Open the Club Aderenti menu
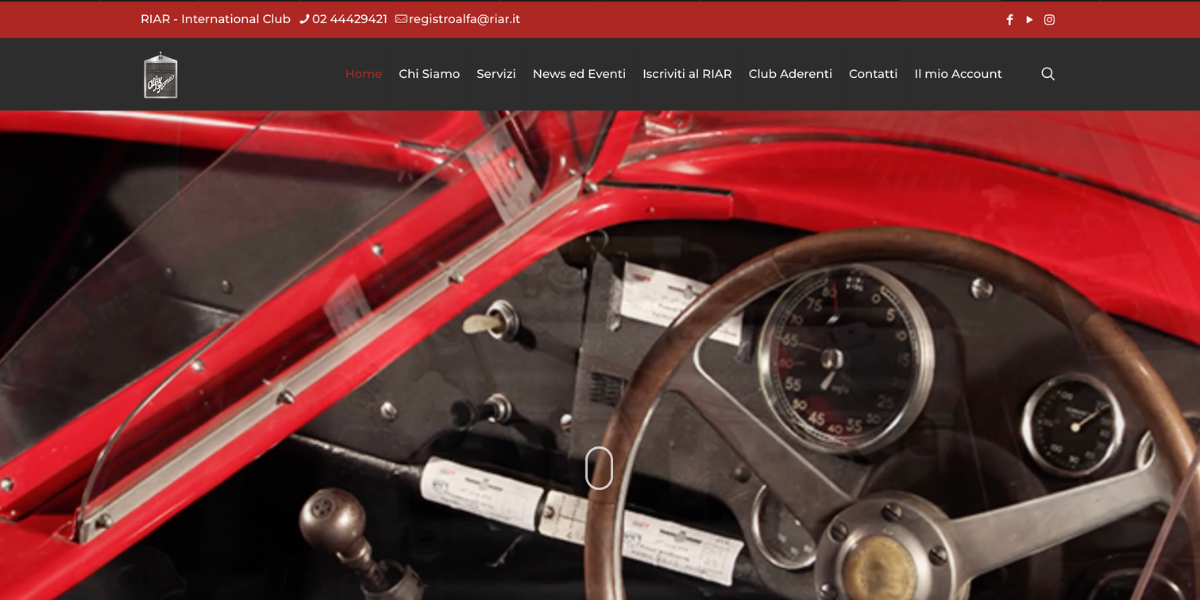1200x600 pixels. coord(790,74)
